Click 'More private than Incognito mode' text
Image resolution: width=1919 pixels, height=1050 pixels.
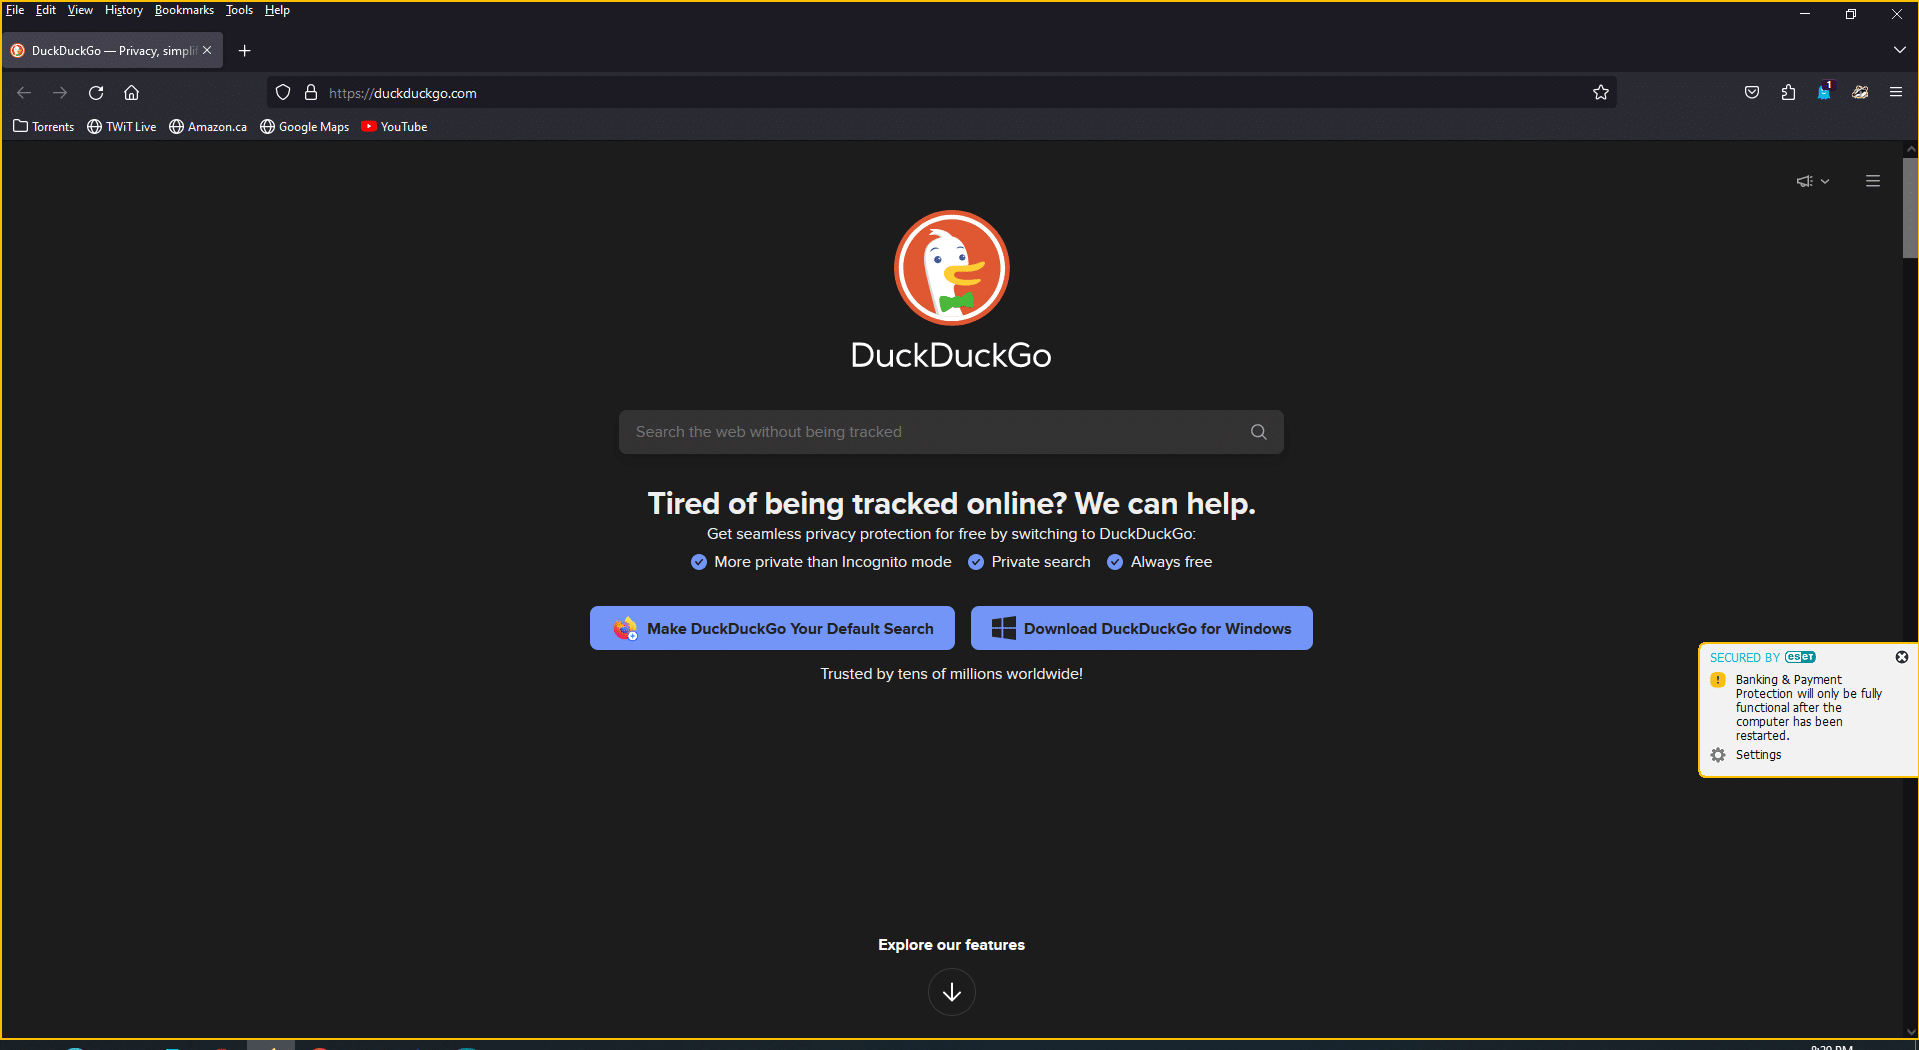pos(833,562)
